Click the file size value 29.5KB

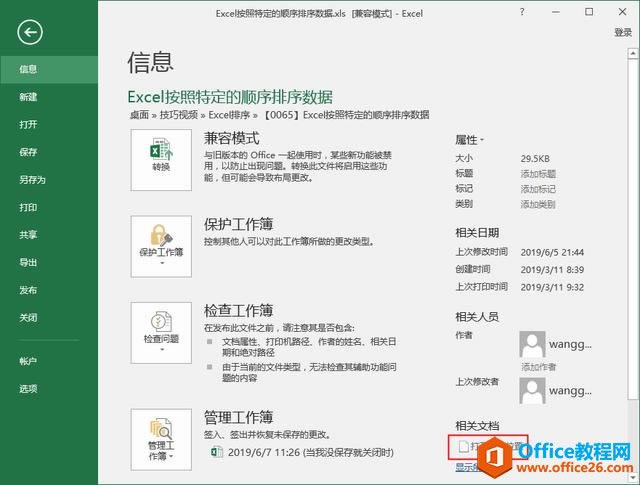(535, 159)
